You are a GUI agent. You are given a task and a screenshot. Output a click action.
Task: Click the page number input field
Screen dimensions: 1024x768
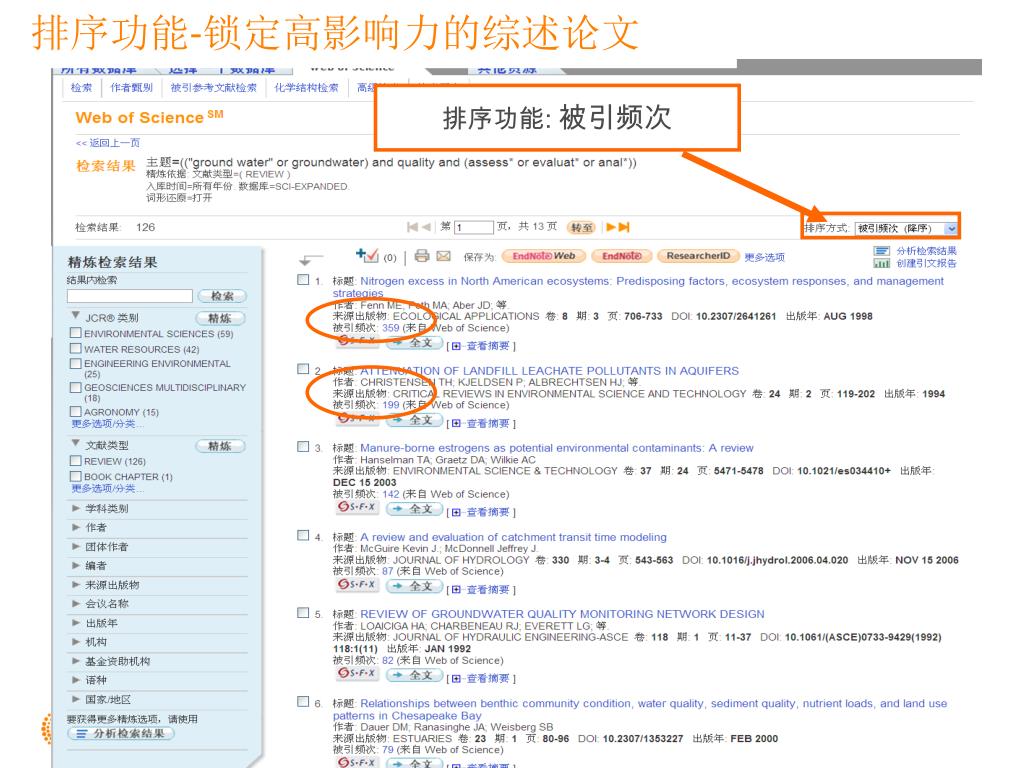click(x=474, y=227)
